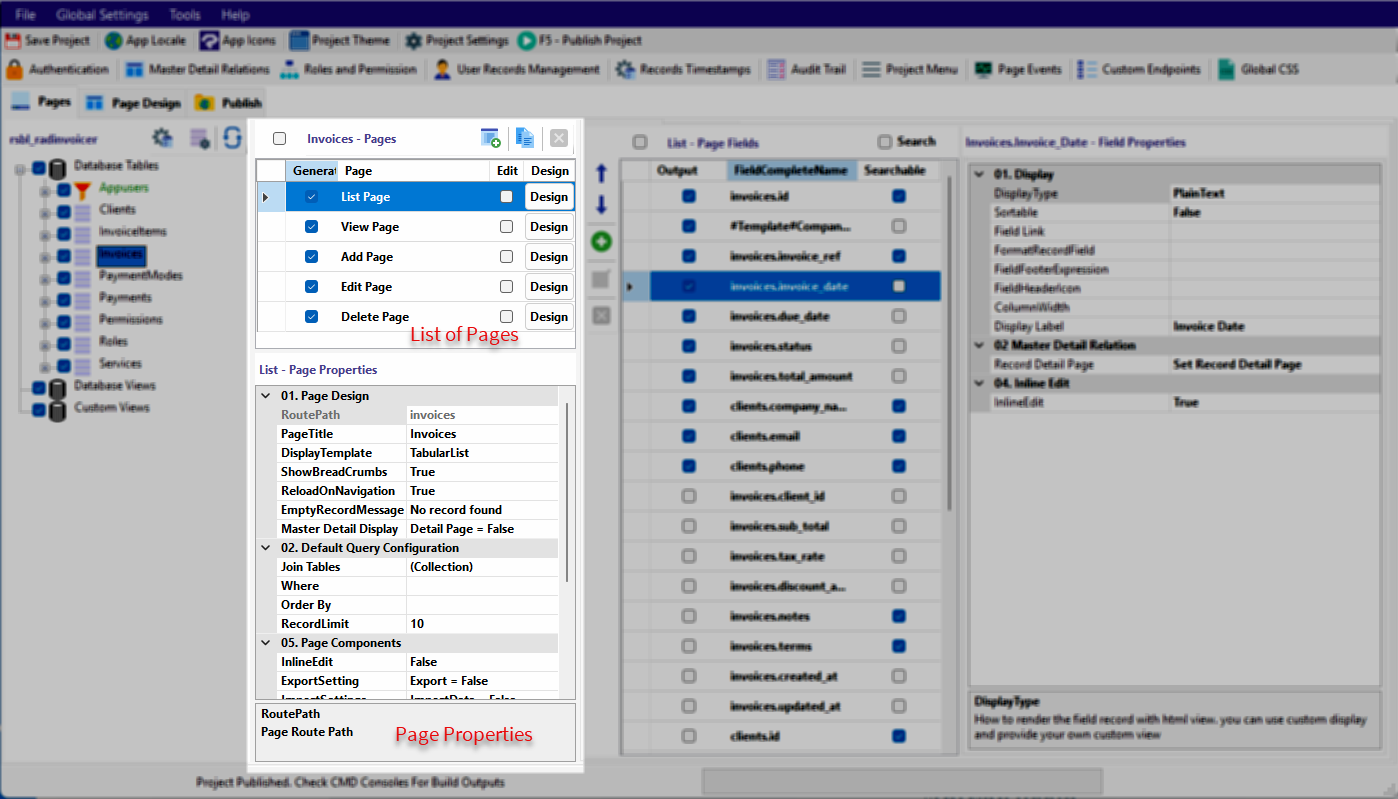The height and width of the screenshot is (799, 1398).
Task: Collapse 04. Inline Edit section
Action: tap(979, 384)
